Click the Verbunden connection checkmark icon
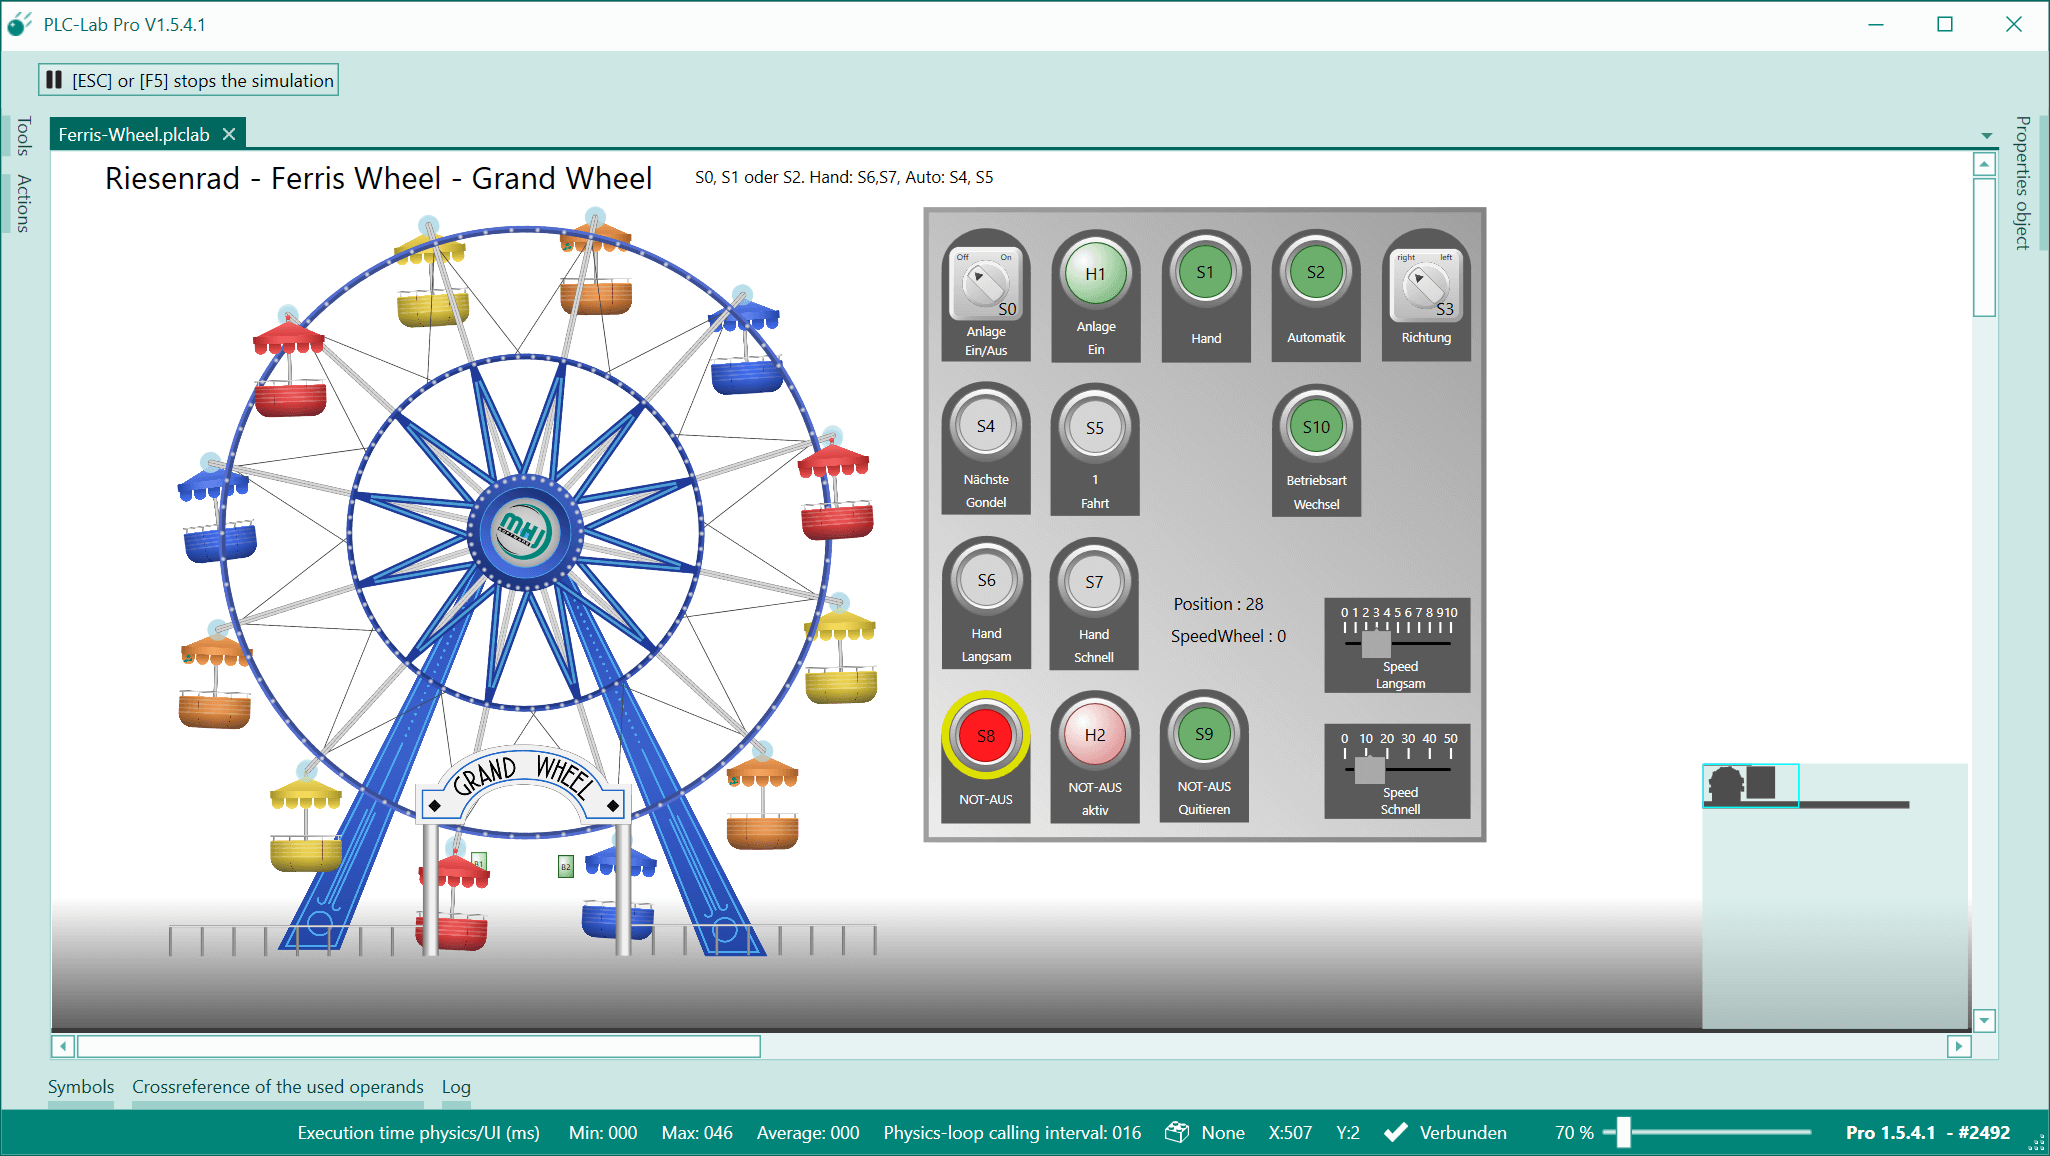This screenshot has width=2050, height=1156. tap(1395, 1132)
